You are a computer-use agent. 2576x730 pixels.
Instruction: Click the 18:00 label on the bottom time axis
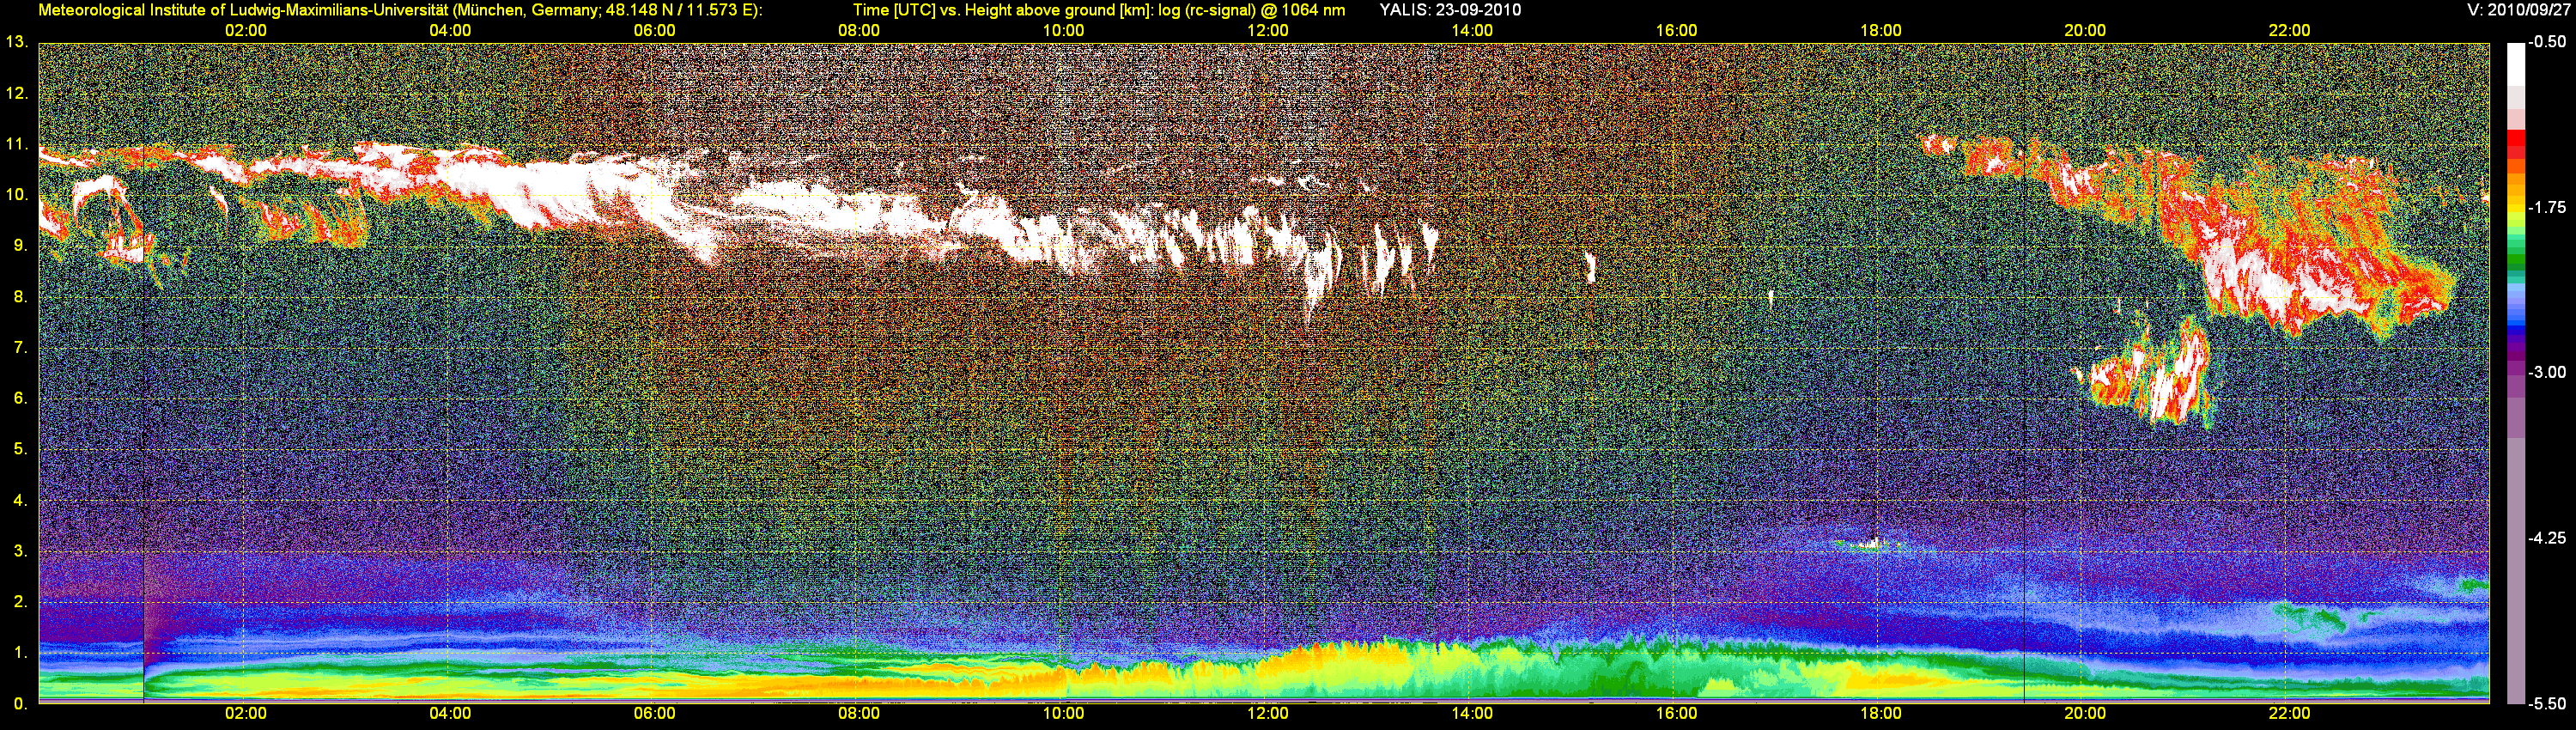point(1881,713)
